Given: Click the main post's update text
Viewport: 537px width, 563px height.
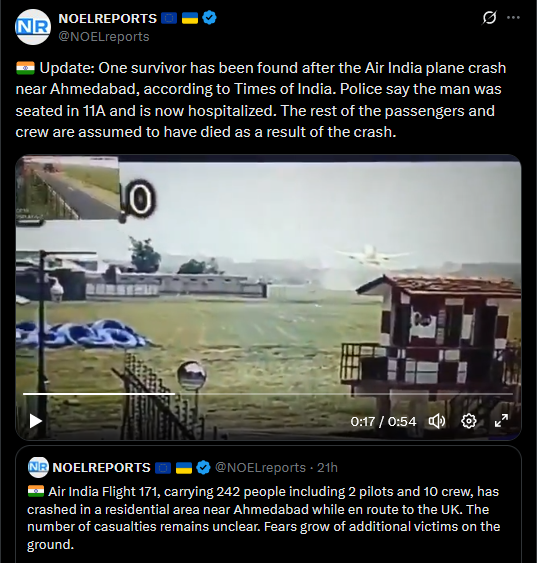Looking at the screenshot, I should pyautogui.click(x=261, y=100).
